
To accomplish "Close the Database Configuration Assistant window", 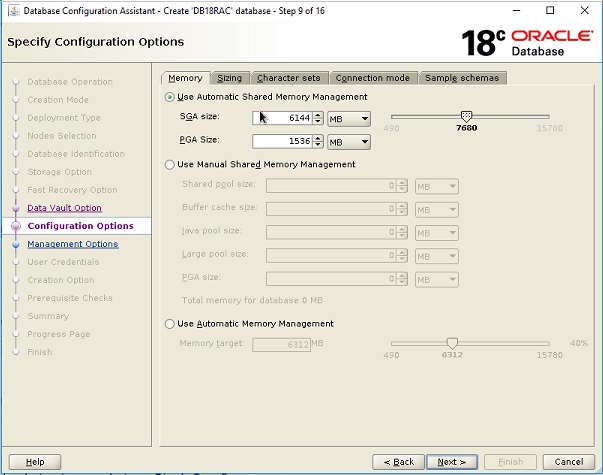I will [x=585, y=10].
